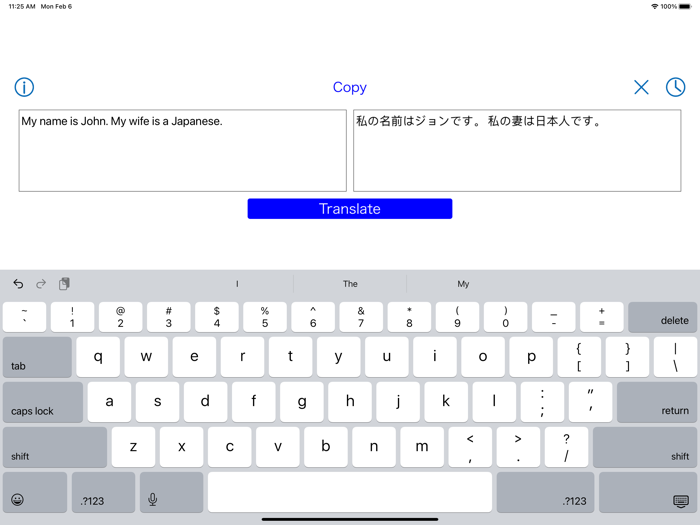Screen dimensions: 700x525
Task: Open the info icon in the translator
Action: pos(24,87)
